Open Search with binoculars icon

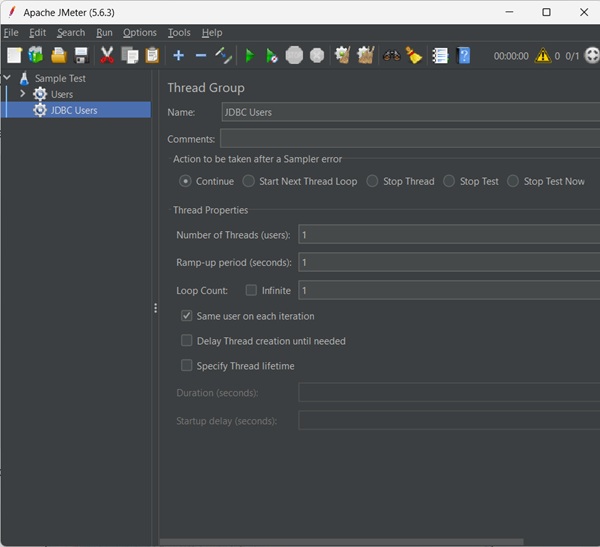391,56
